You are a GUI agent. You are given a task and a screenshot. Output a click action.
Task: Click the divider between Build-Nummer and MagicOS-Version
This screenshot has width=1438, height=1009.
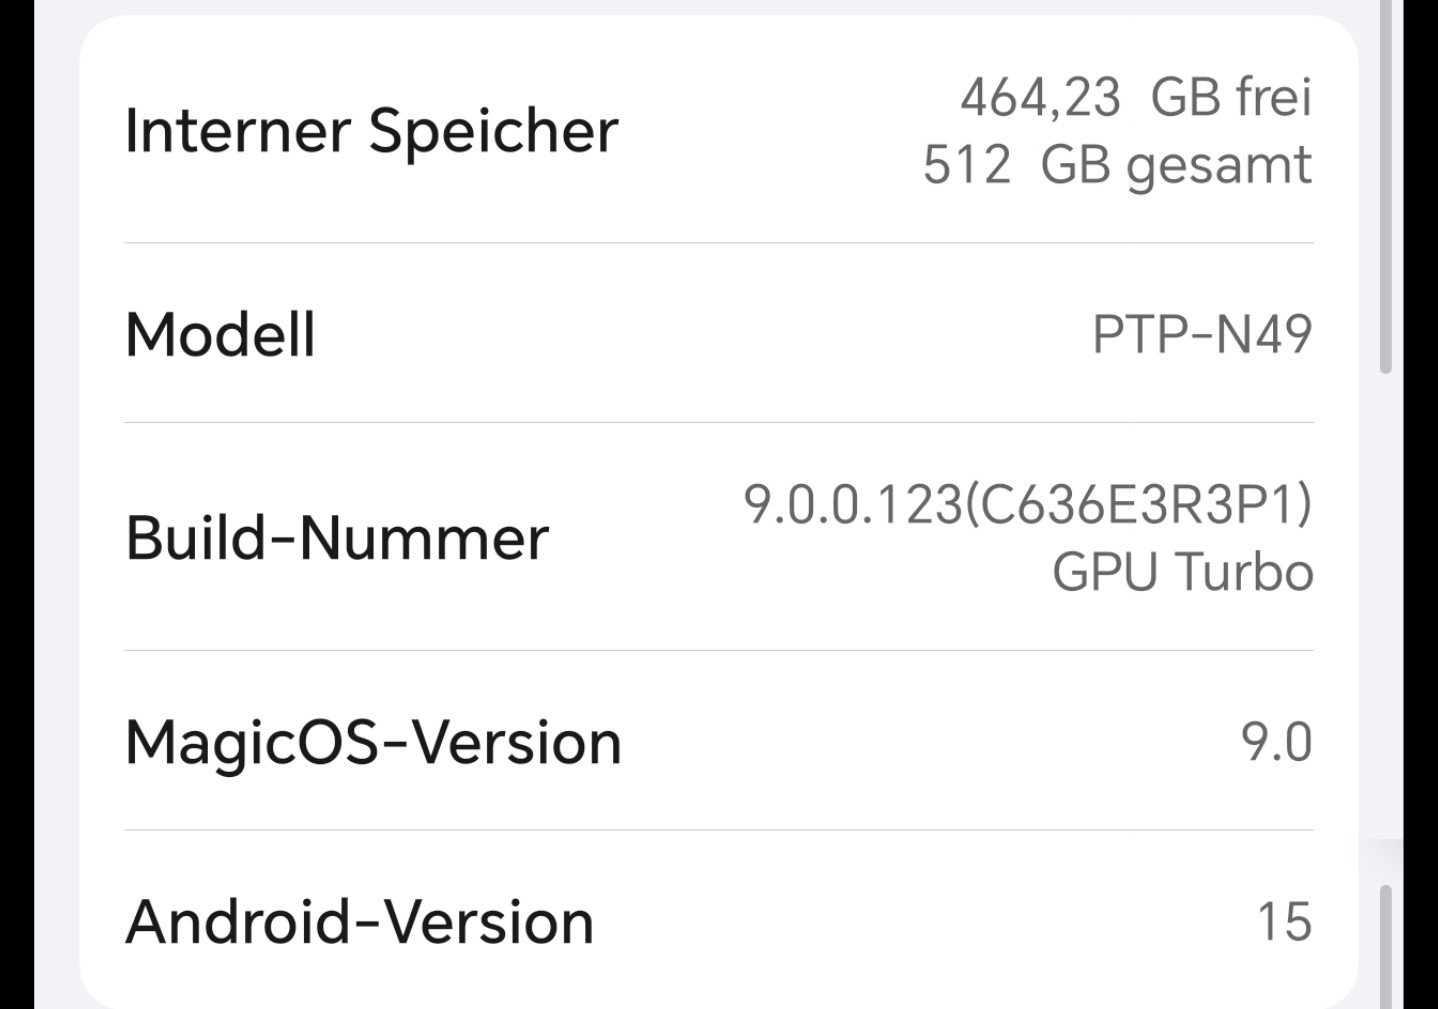pyautogui.click(x=718, y=651)
